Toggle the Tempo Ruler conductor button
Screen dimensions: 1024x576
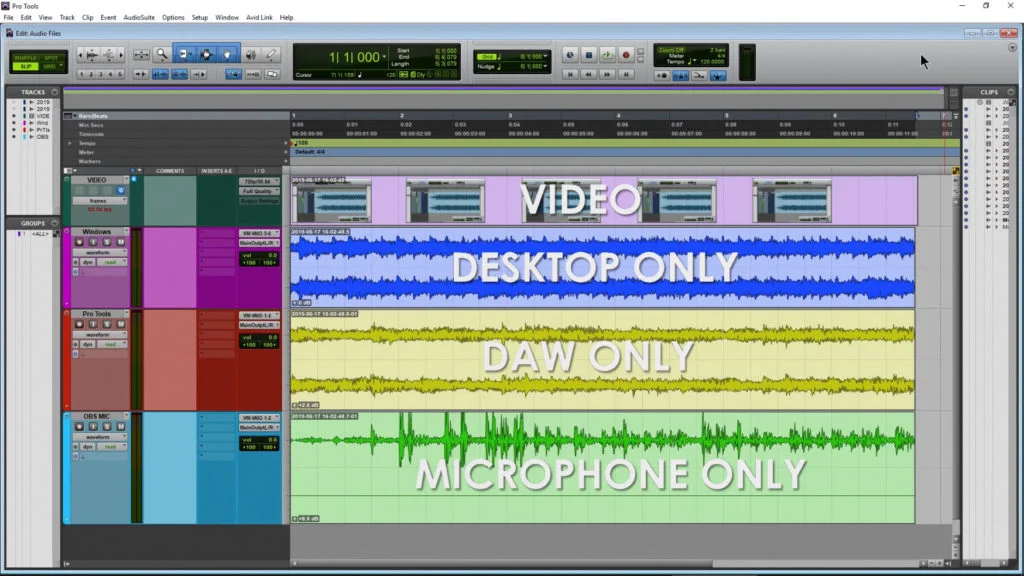click(x=718, y=76)
